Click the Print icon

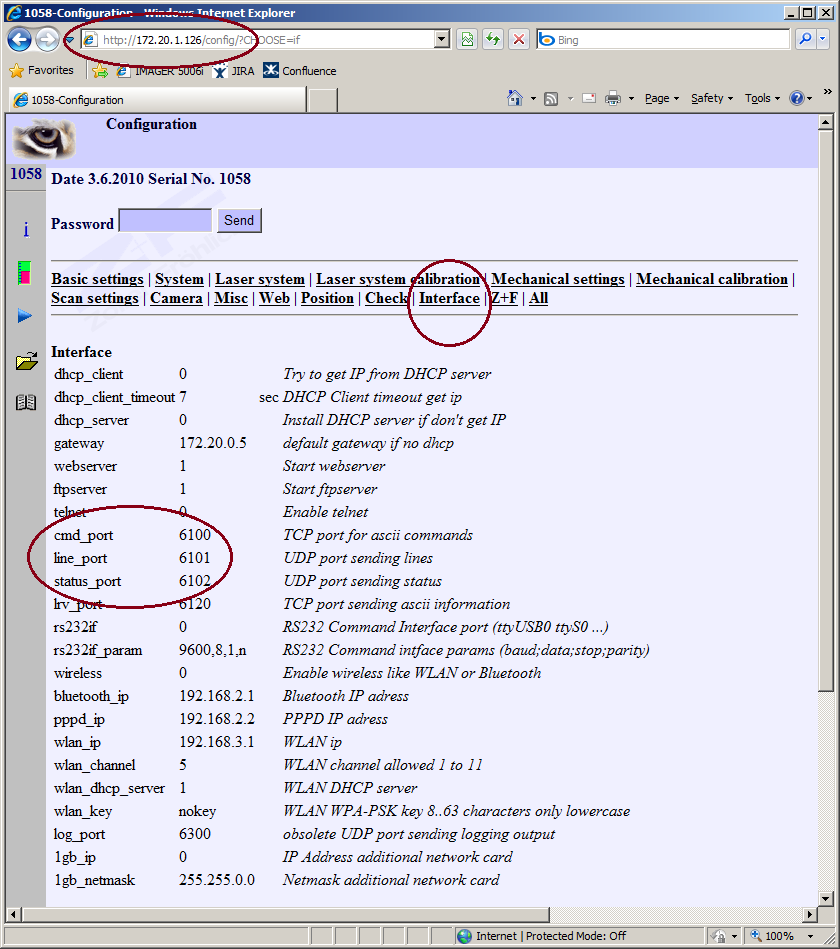tap(613, 98)
